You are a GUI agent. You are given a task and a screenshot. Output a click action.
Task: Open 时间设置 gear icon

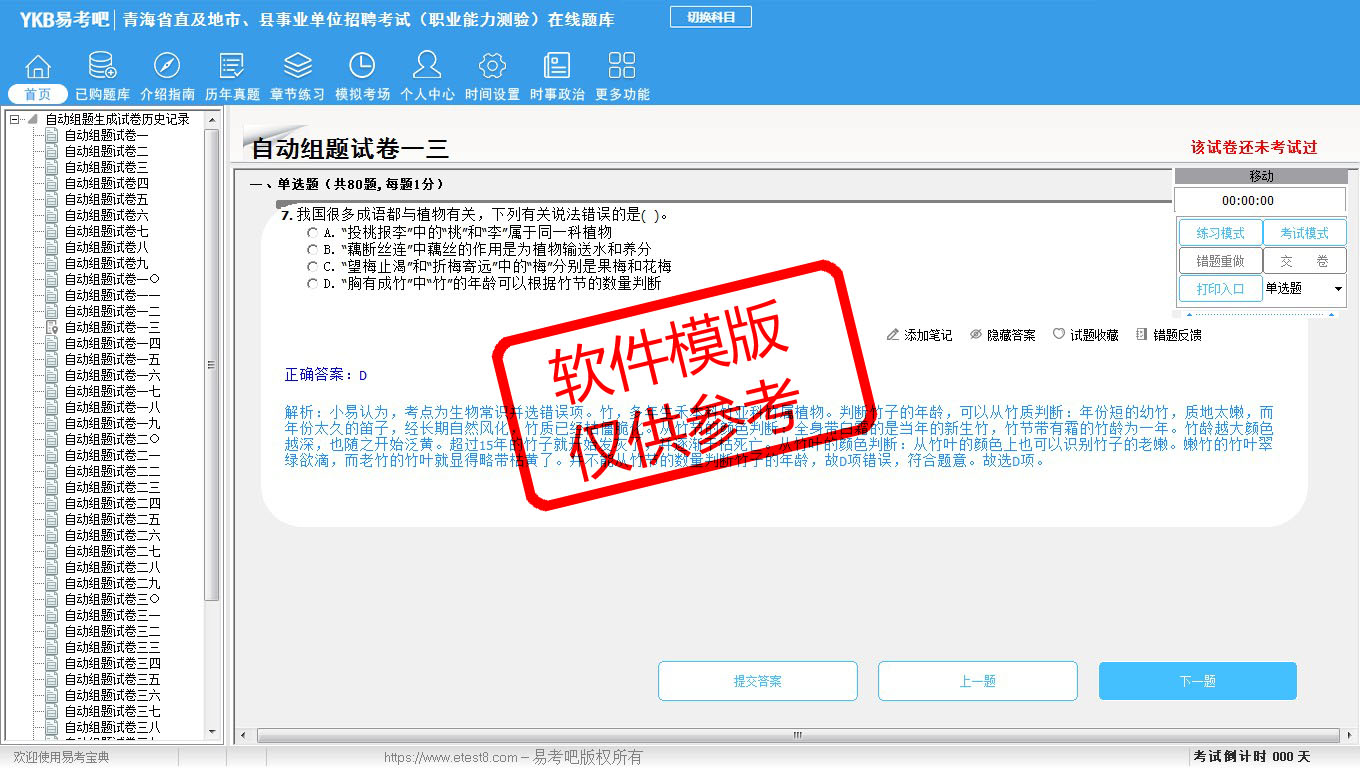tap(492, 67)
